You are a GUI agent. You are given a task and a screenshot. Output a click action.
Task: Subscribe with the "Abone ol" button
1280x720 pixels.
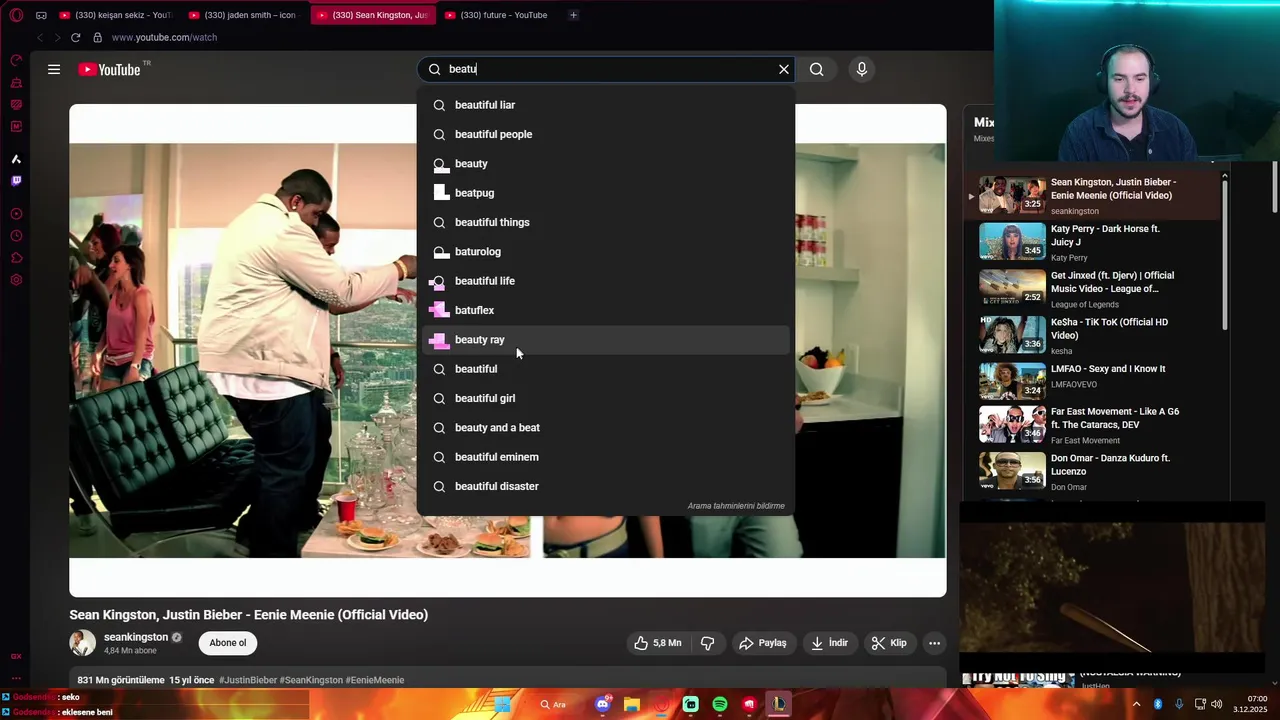228,643
